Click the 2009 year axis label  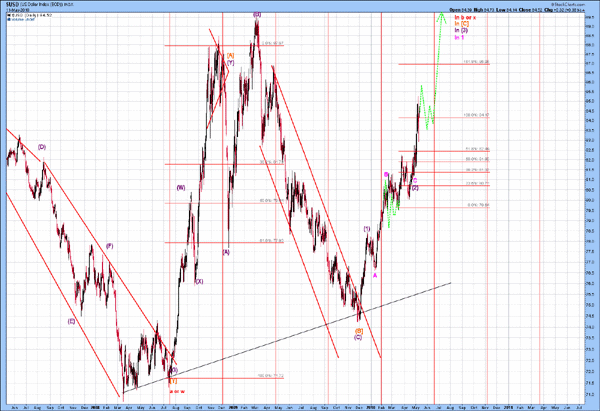[x=233, y=408]
